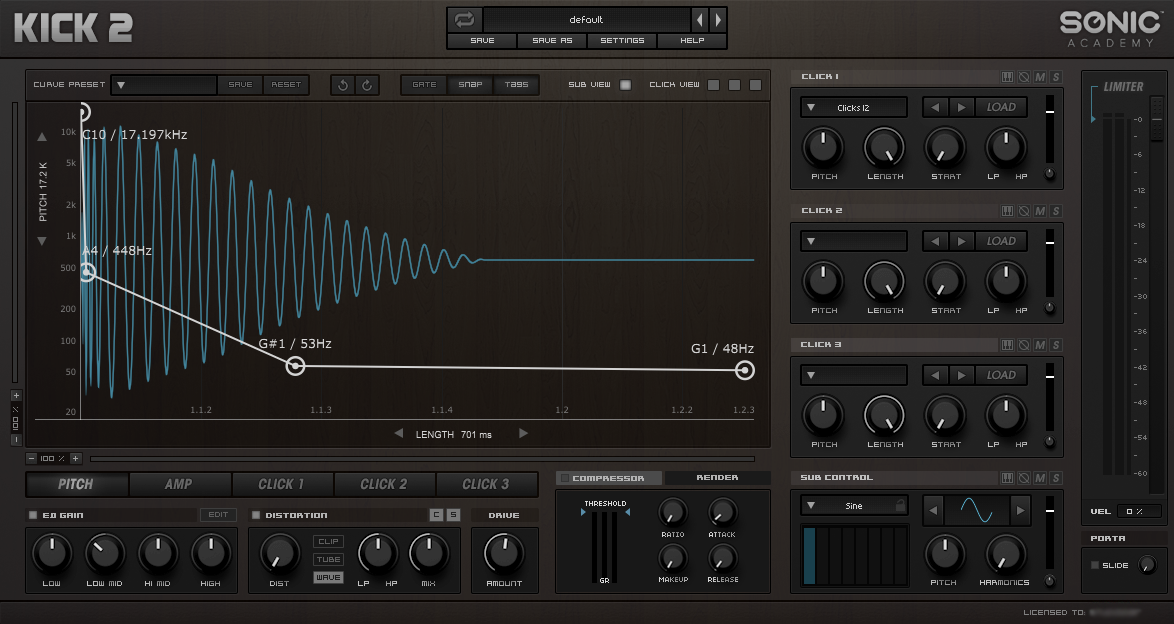This screenshot has width=1174, height=624.
Task: Click the Limiter threshold slider handle
Action: click(x=1157, y=119)
